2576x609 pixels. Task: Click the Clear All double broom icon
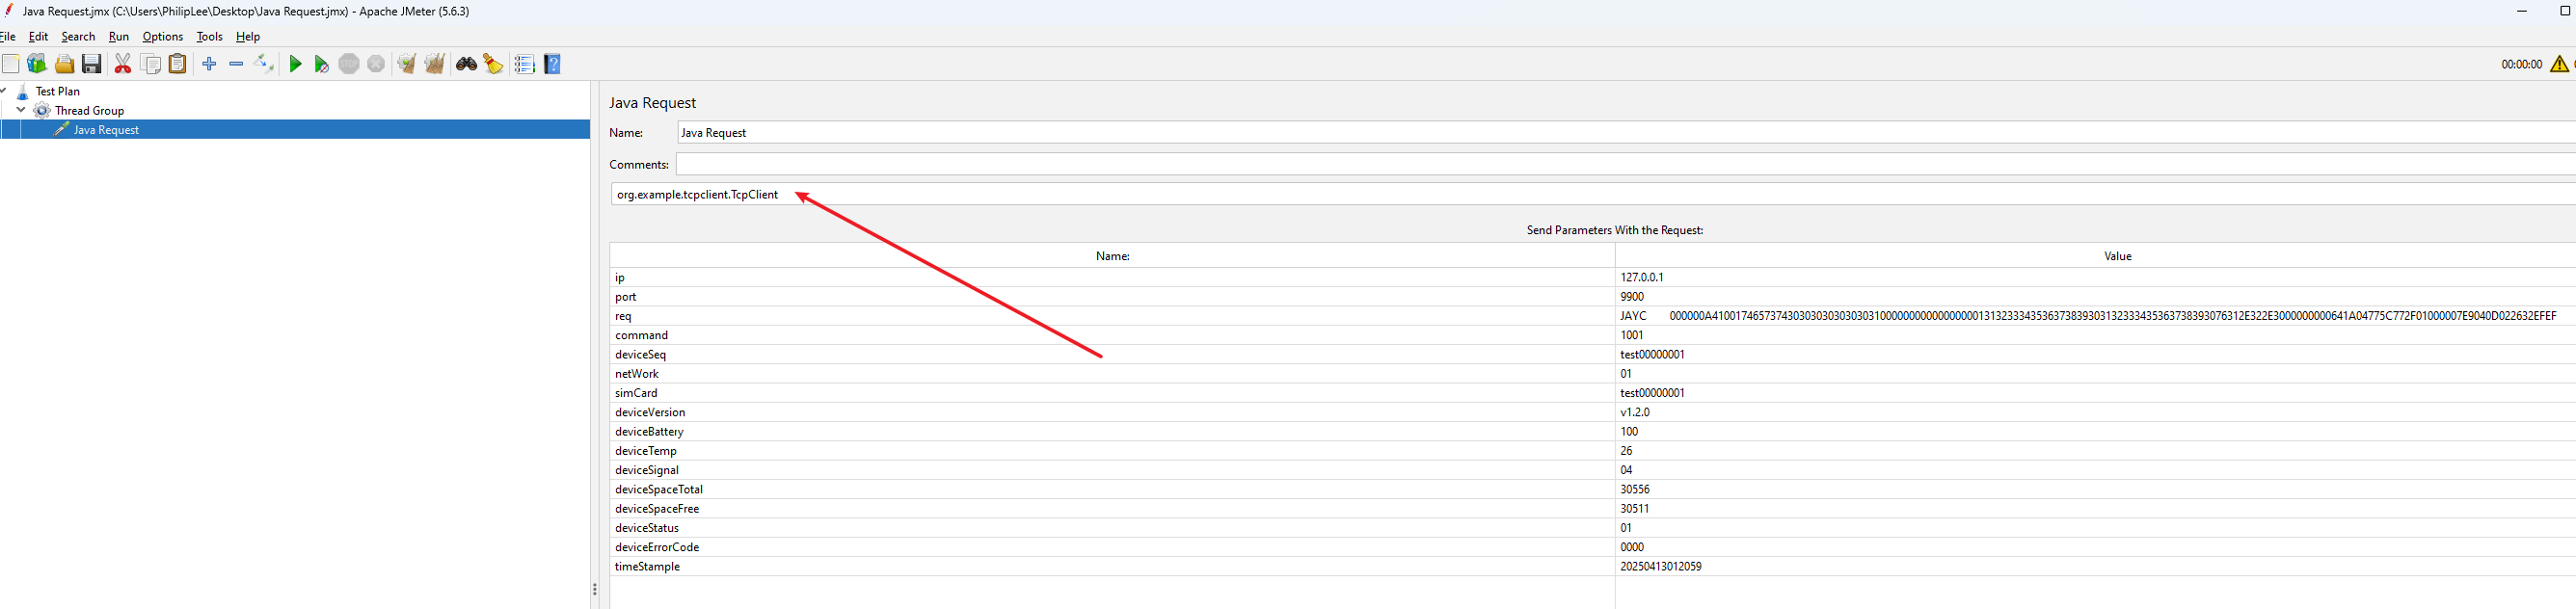pos(434,64)
